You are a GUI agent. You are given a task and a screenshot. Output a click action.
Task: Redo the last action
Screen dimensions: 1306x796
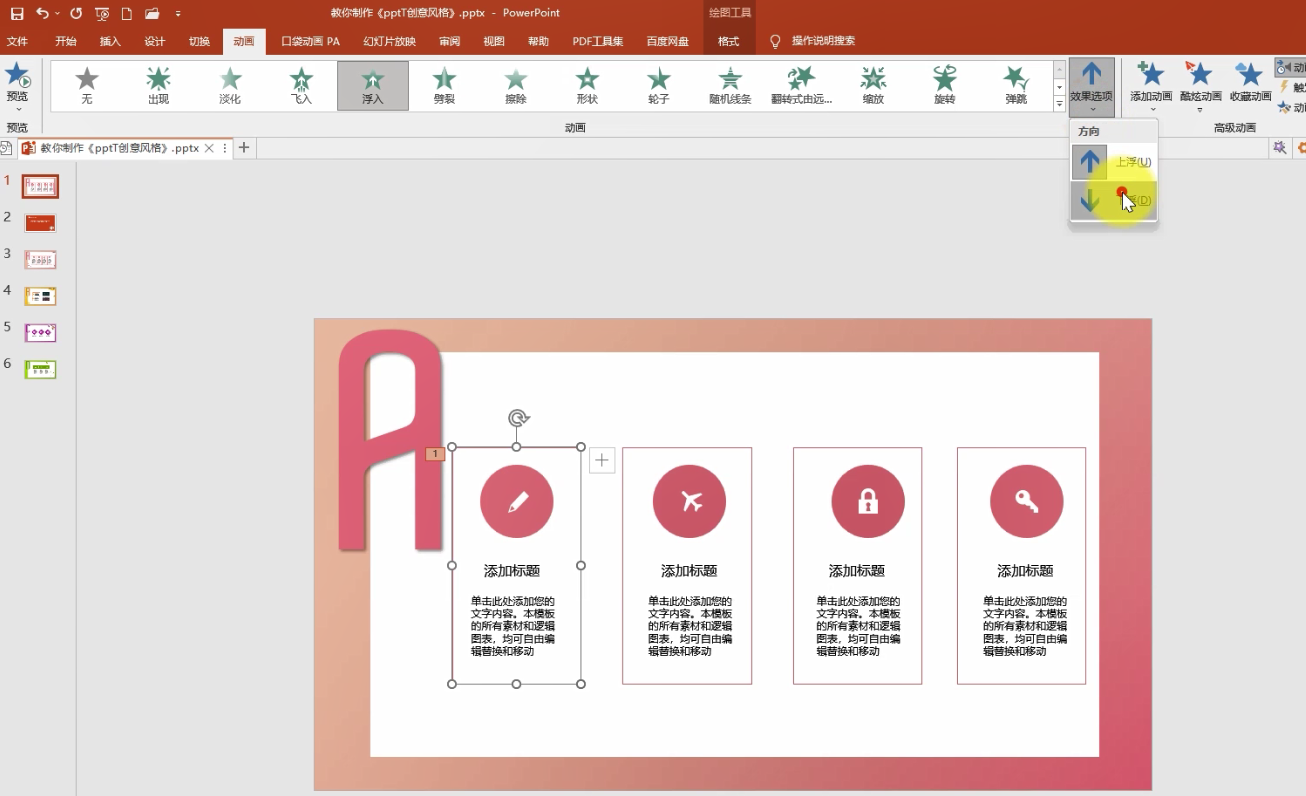pos(76,13)
